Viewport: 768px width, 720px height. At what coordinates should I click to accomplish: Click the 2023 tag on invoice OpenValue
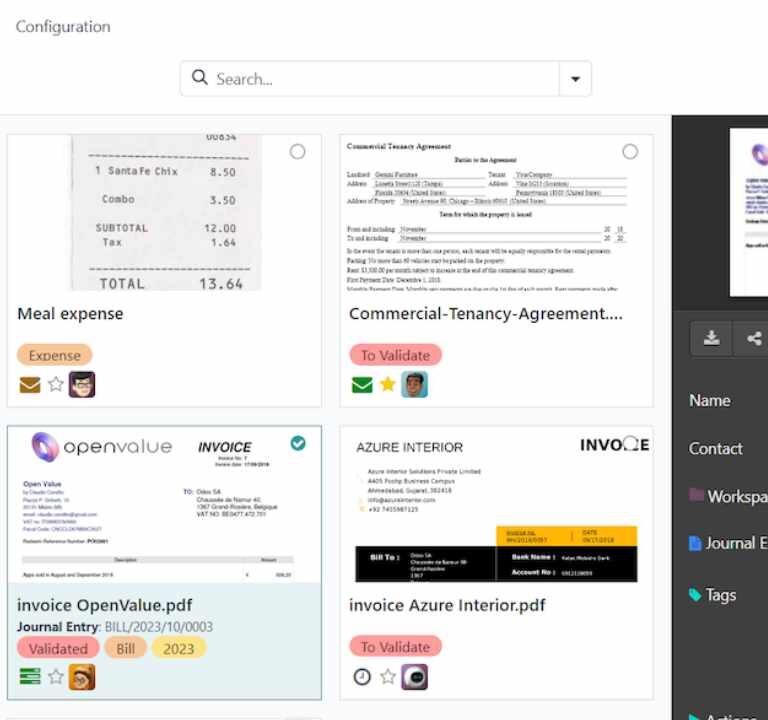(x=178, y=648)
